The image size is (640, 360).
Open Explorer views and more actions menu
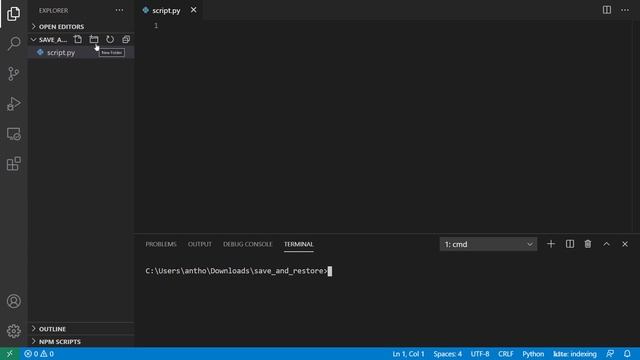119,10
